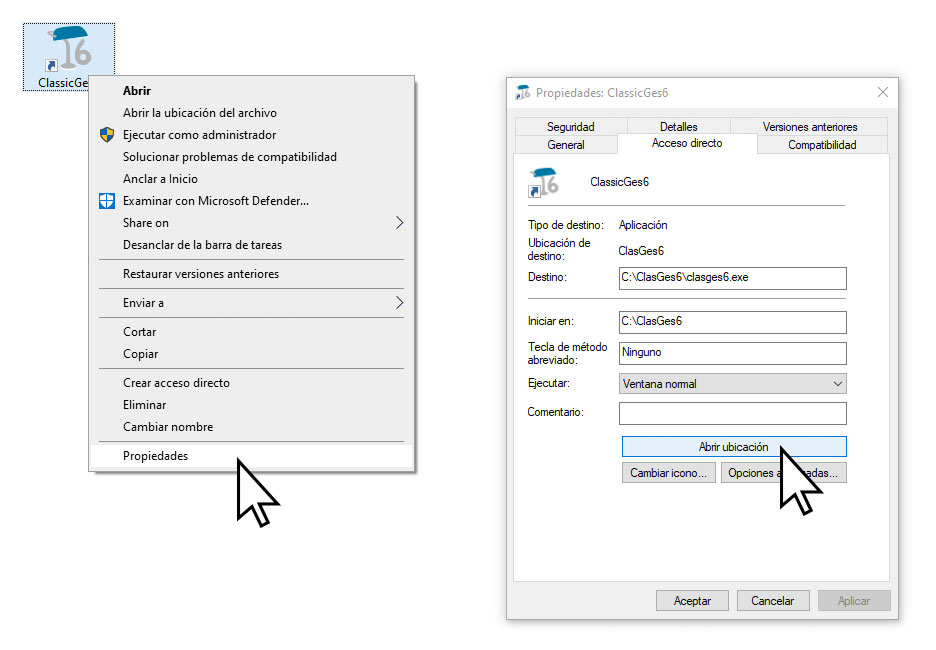Expand the Share on submenu arrow
The image size is (936, 650).
pos(399,223)
